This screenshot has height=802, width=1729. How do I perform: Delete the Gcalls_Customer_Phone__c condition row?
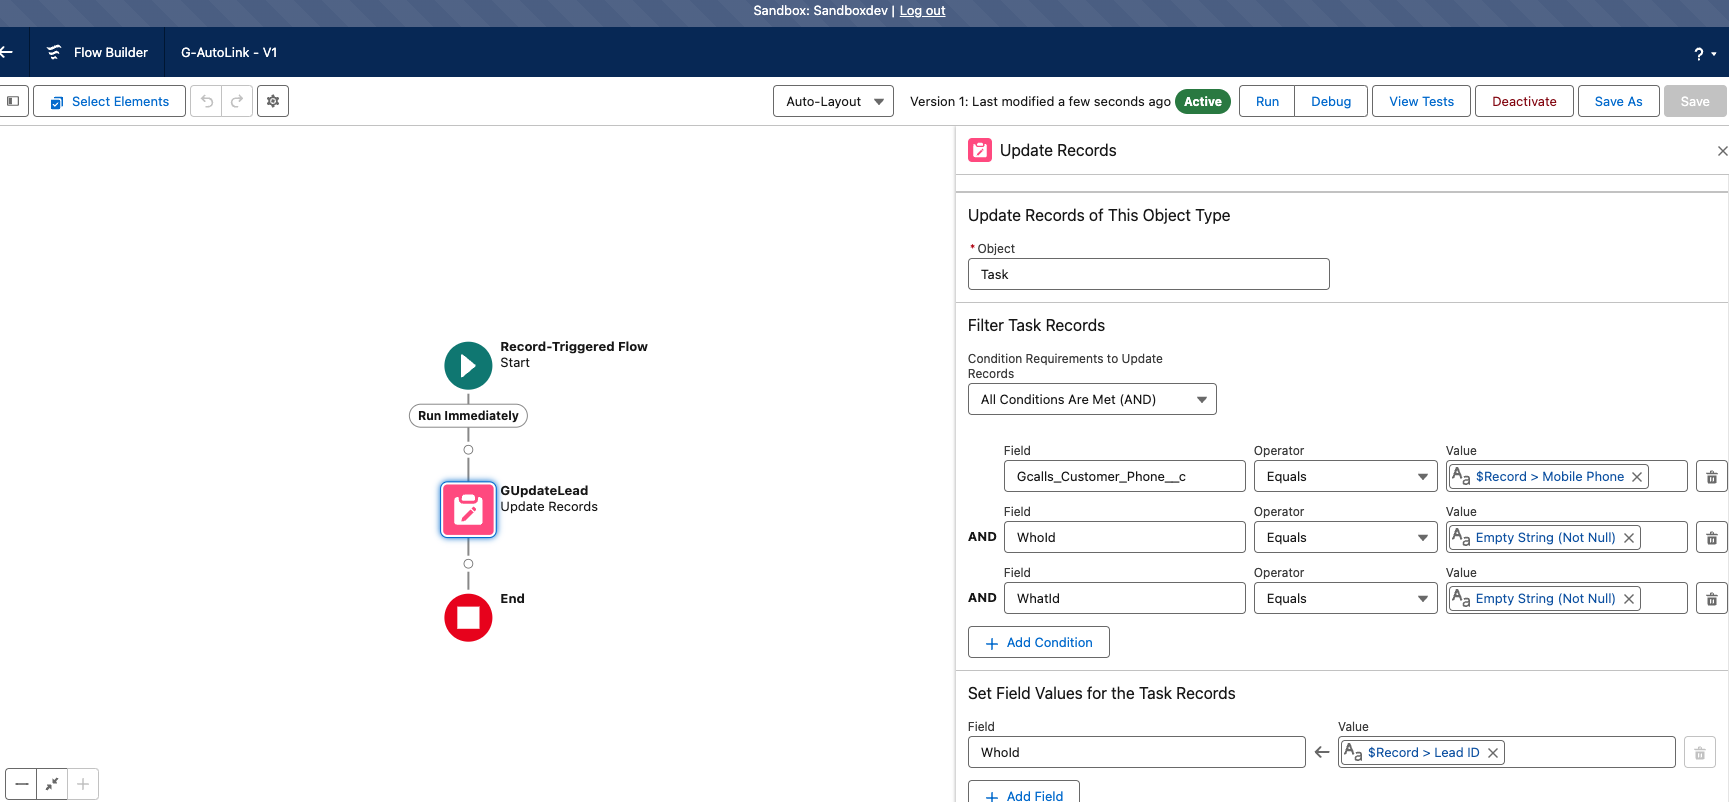1711,477
